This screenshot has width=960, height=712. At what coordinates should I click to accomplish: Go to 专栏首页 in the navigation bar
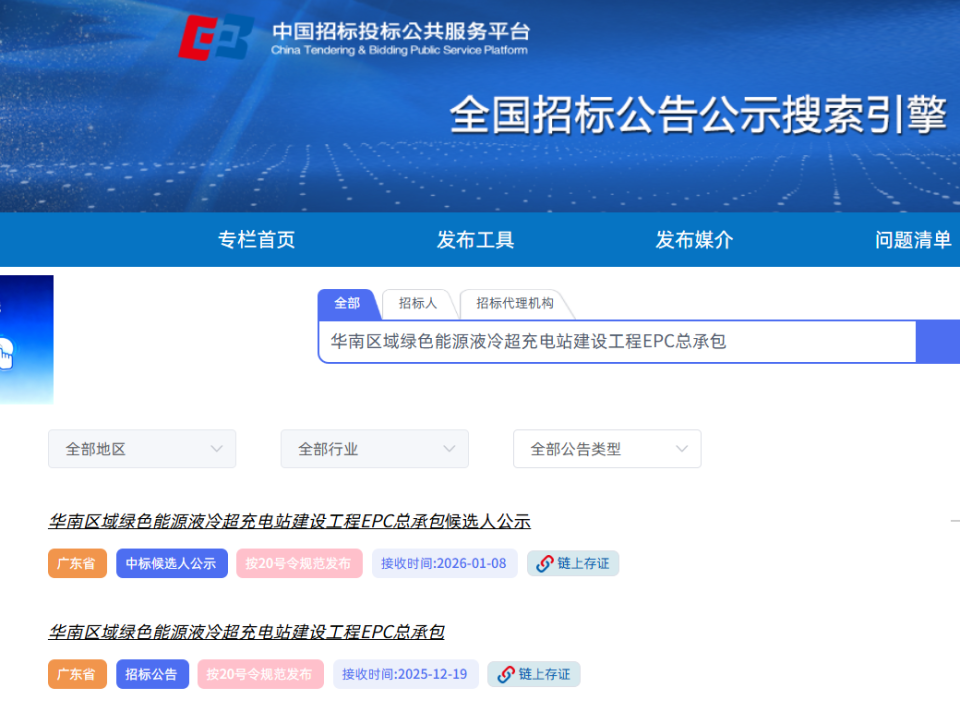click(x=257, y=239)
